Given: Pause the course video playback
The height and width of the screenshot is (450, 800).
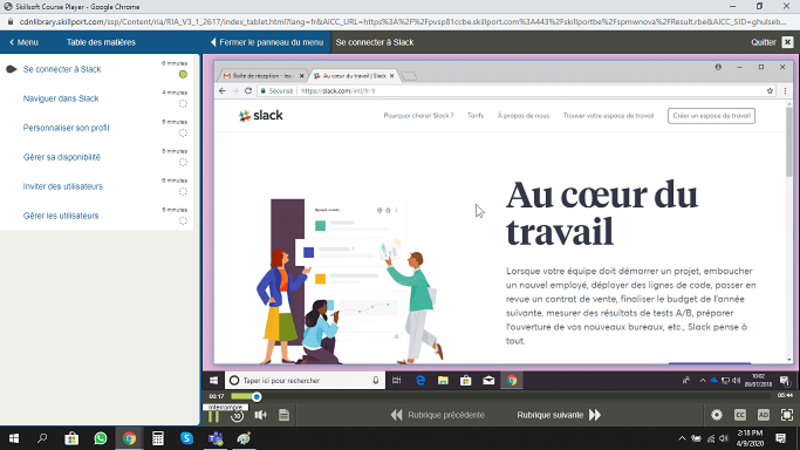Looking at the screenshot, I should point(213,416).
